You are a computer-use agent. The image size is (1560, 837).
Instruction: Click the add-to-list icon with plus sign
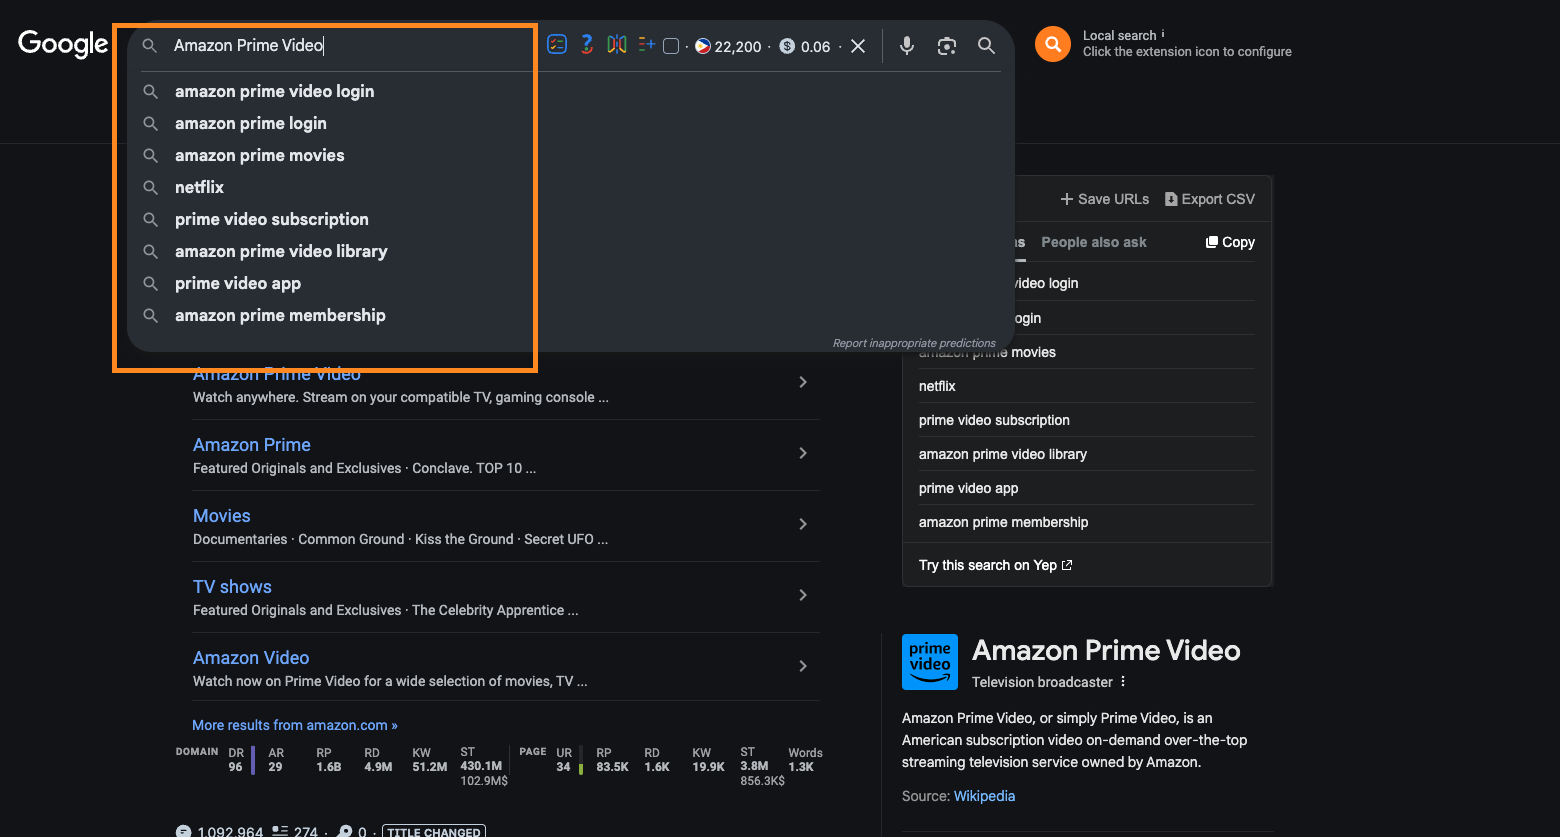click(x=646, y=45)
